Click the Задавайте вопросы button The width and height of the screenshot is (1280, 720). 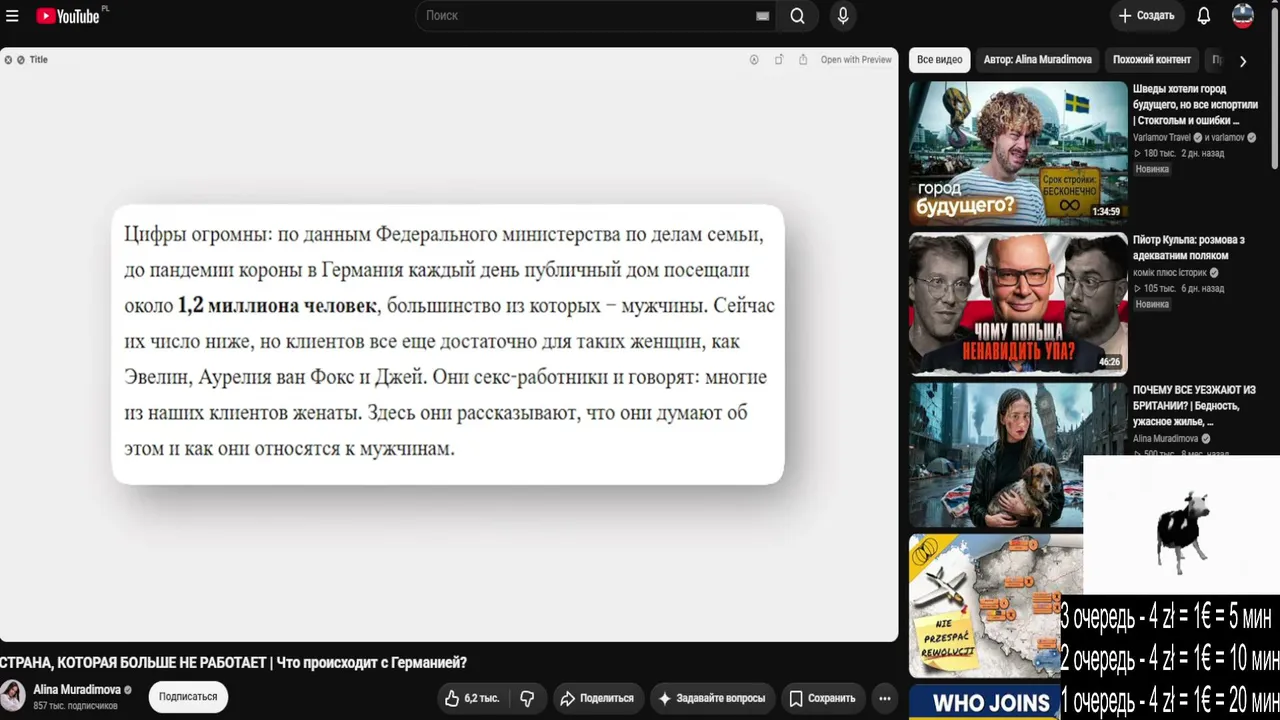tap(712, 698)
